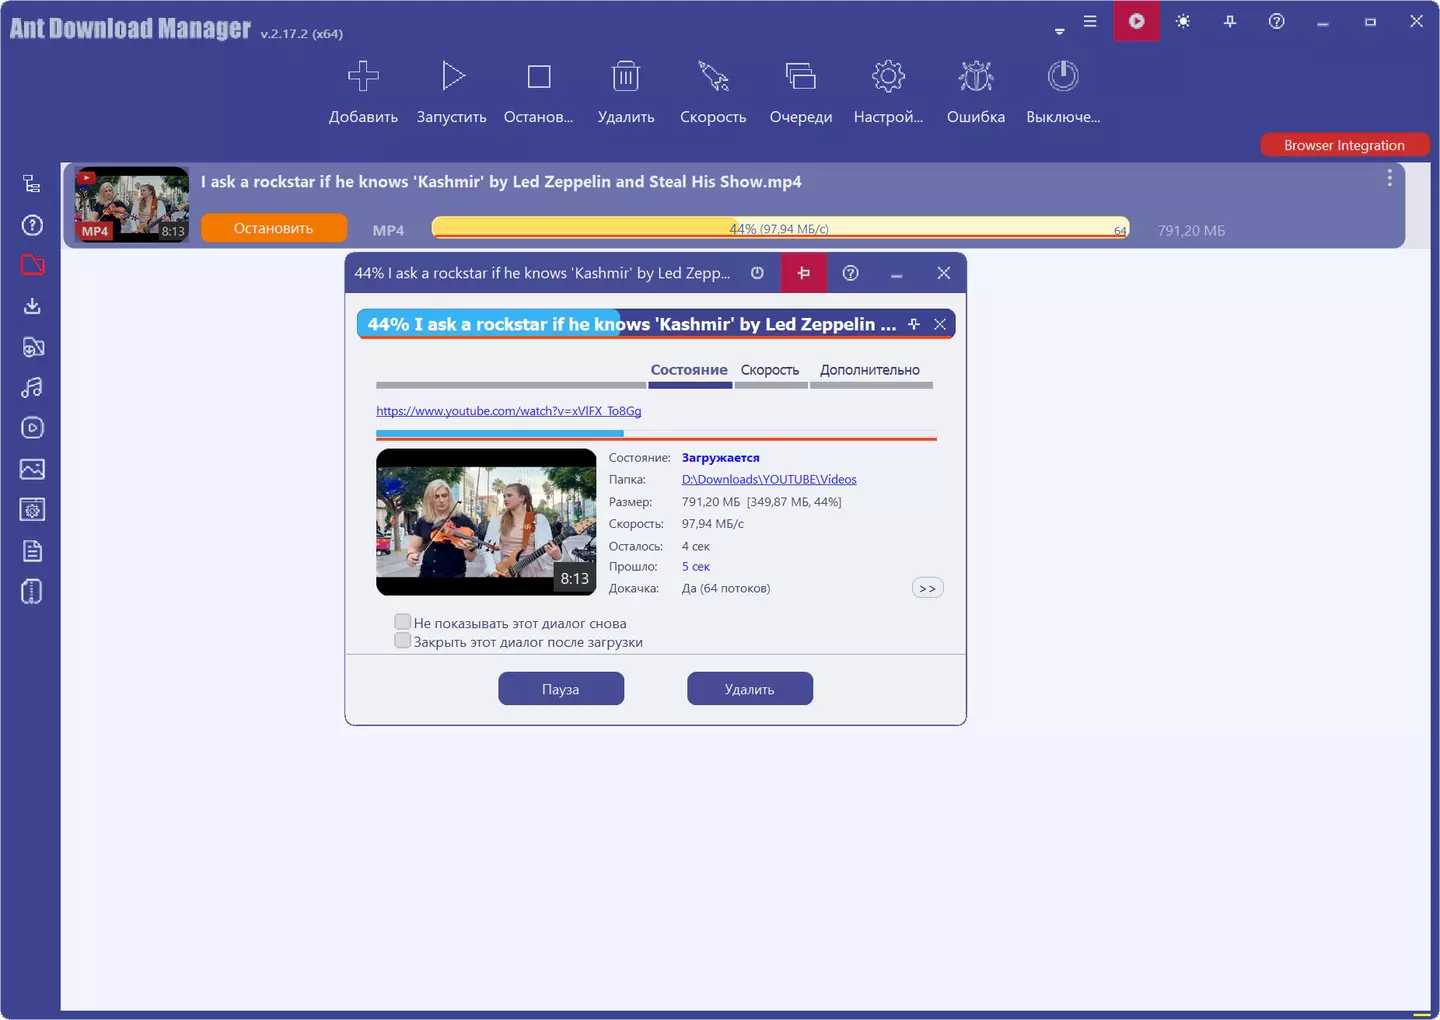Click the orange Остановить button

274,228
